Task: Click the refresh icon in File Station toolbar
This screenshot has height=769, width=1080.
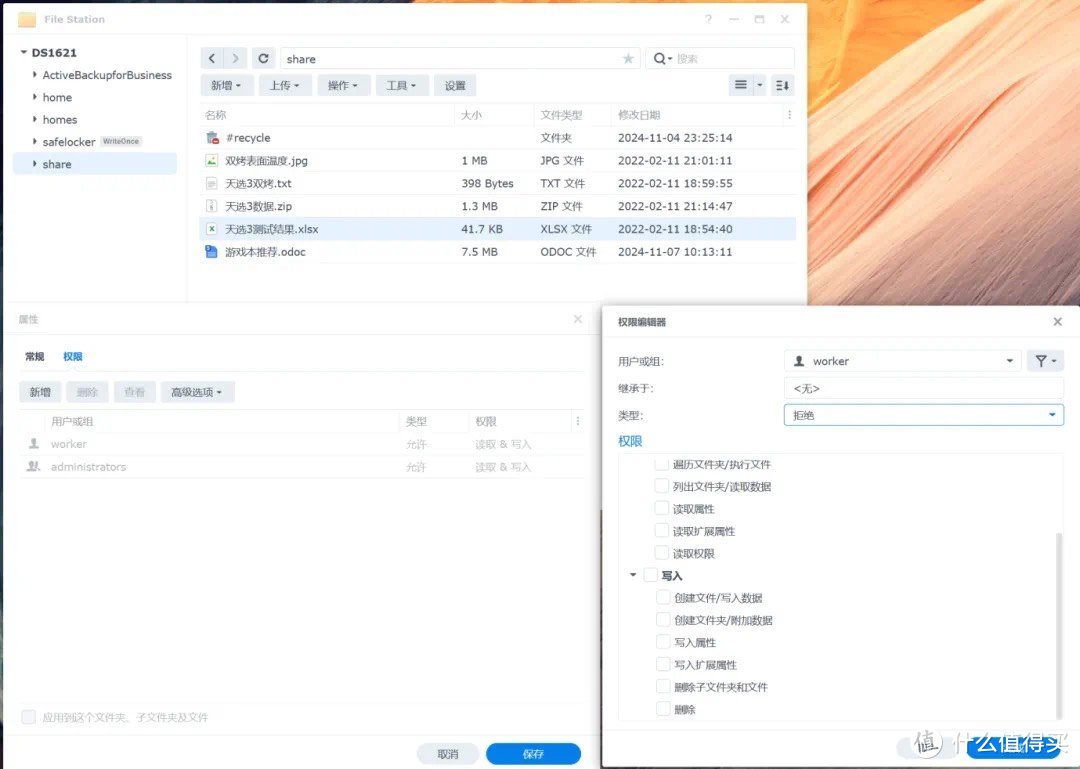Action: coord(263,58)
